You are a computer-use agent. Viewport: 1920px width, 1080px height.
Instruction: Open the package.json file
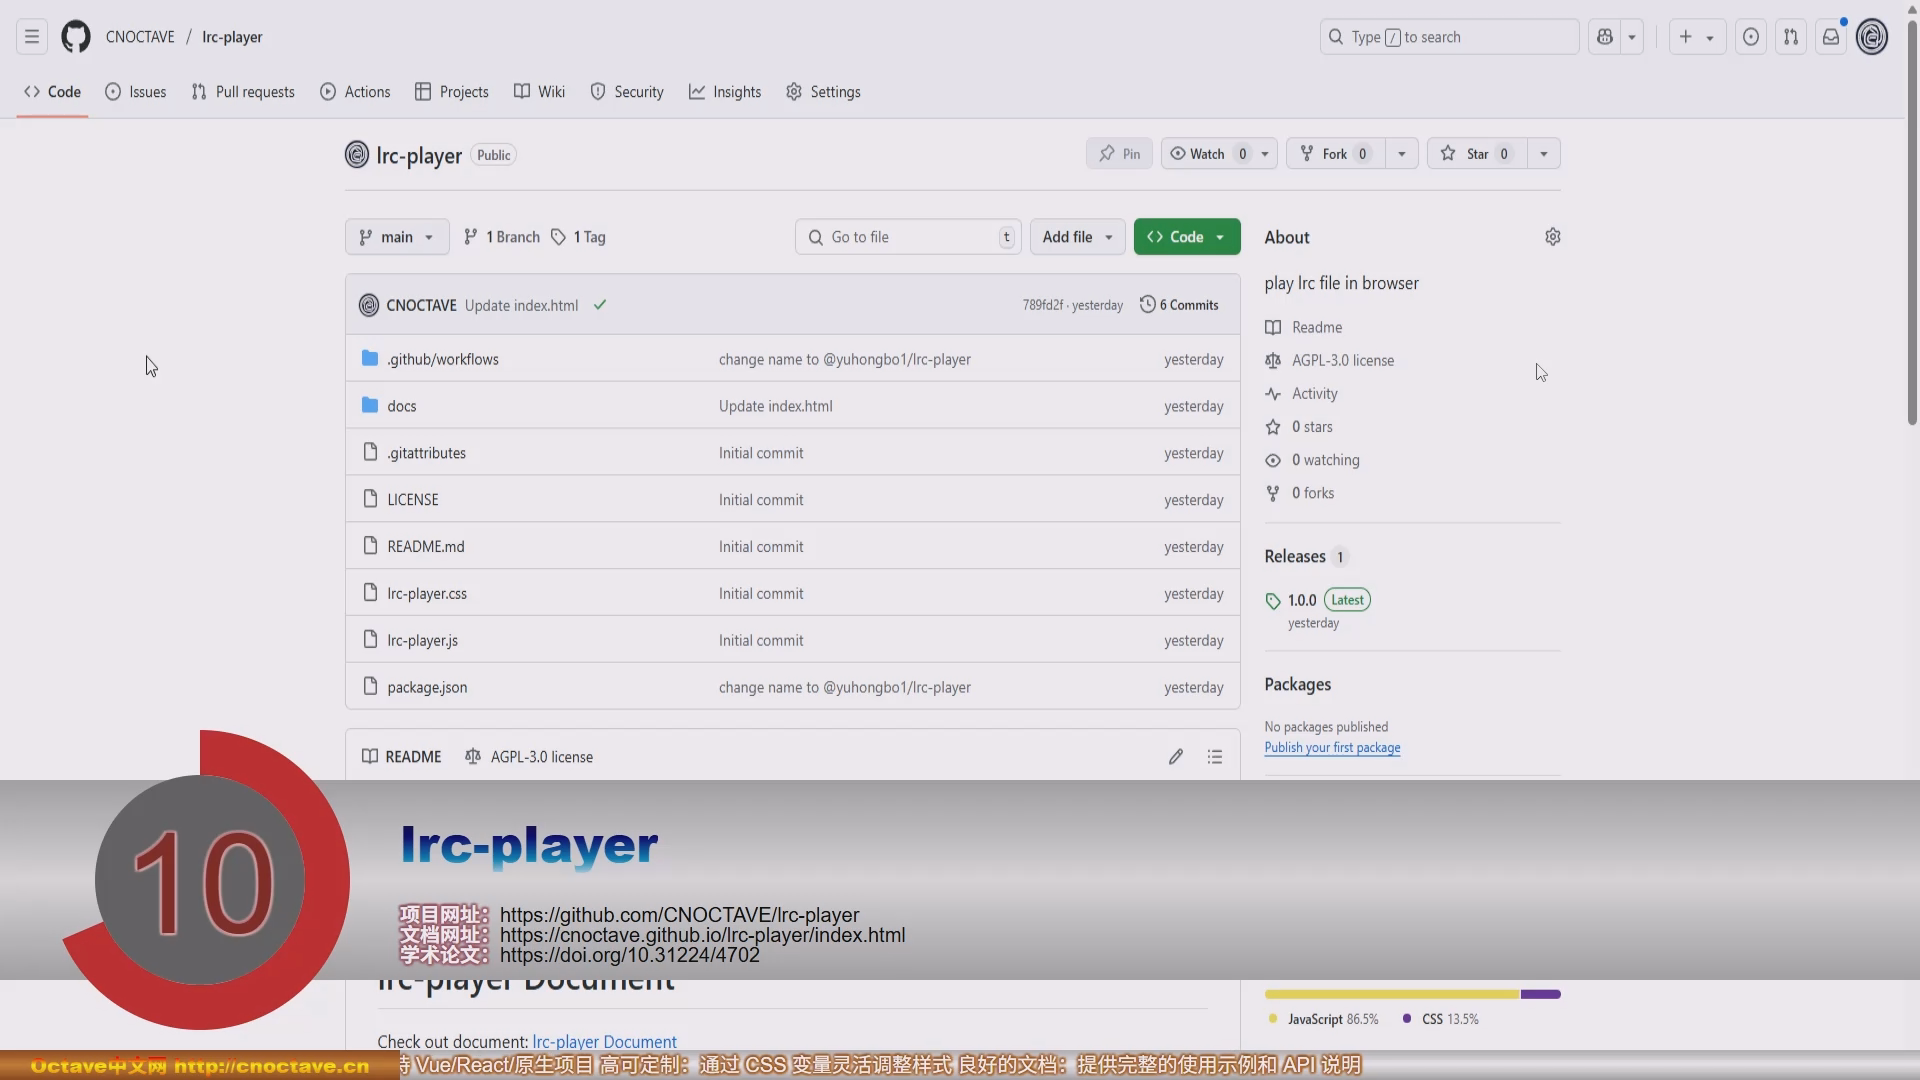point(427,687)
